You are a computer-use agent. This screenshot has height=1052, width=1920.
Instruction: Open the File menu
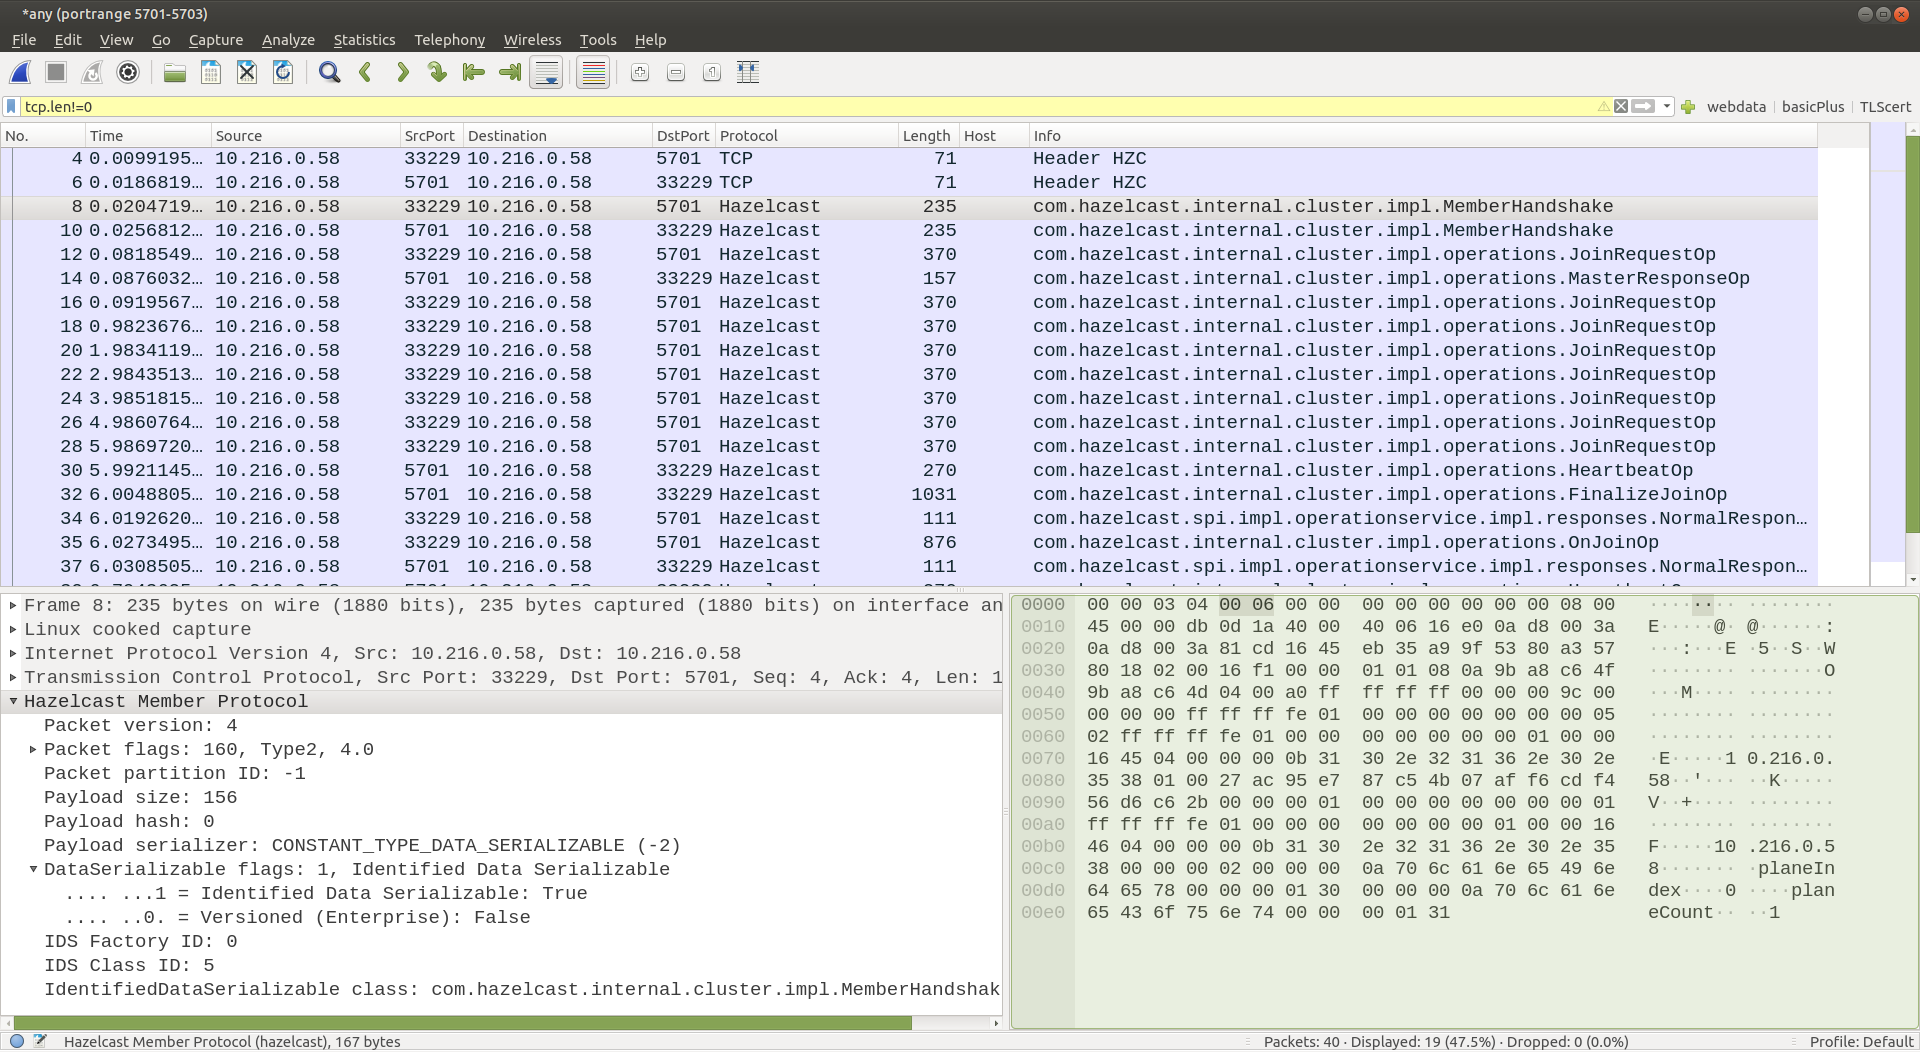(x=24, y=40)
